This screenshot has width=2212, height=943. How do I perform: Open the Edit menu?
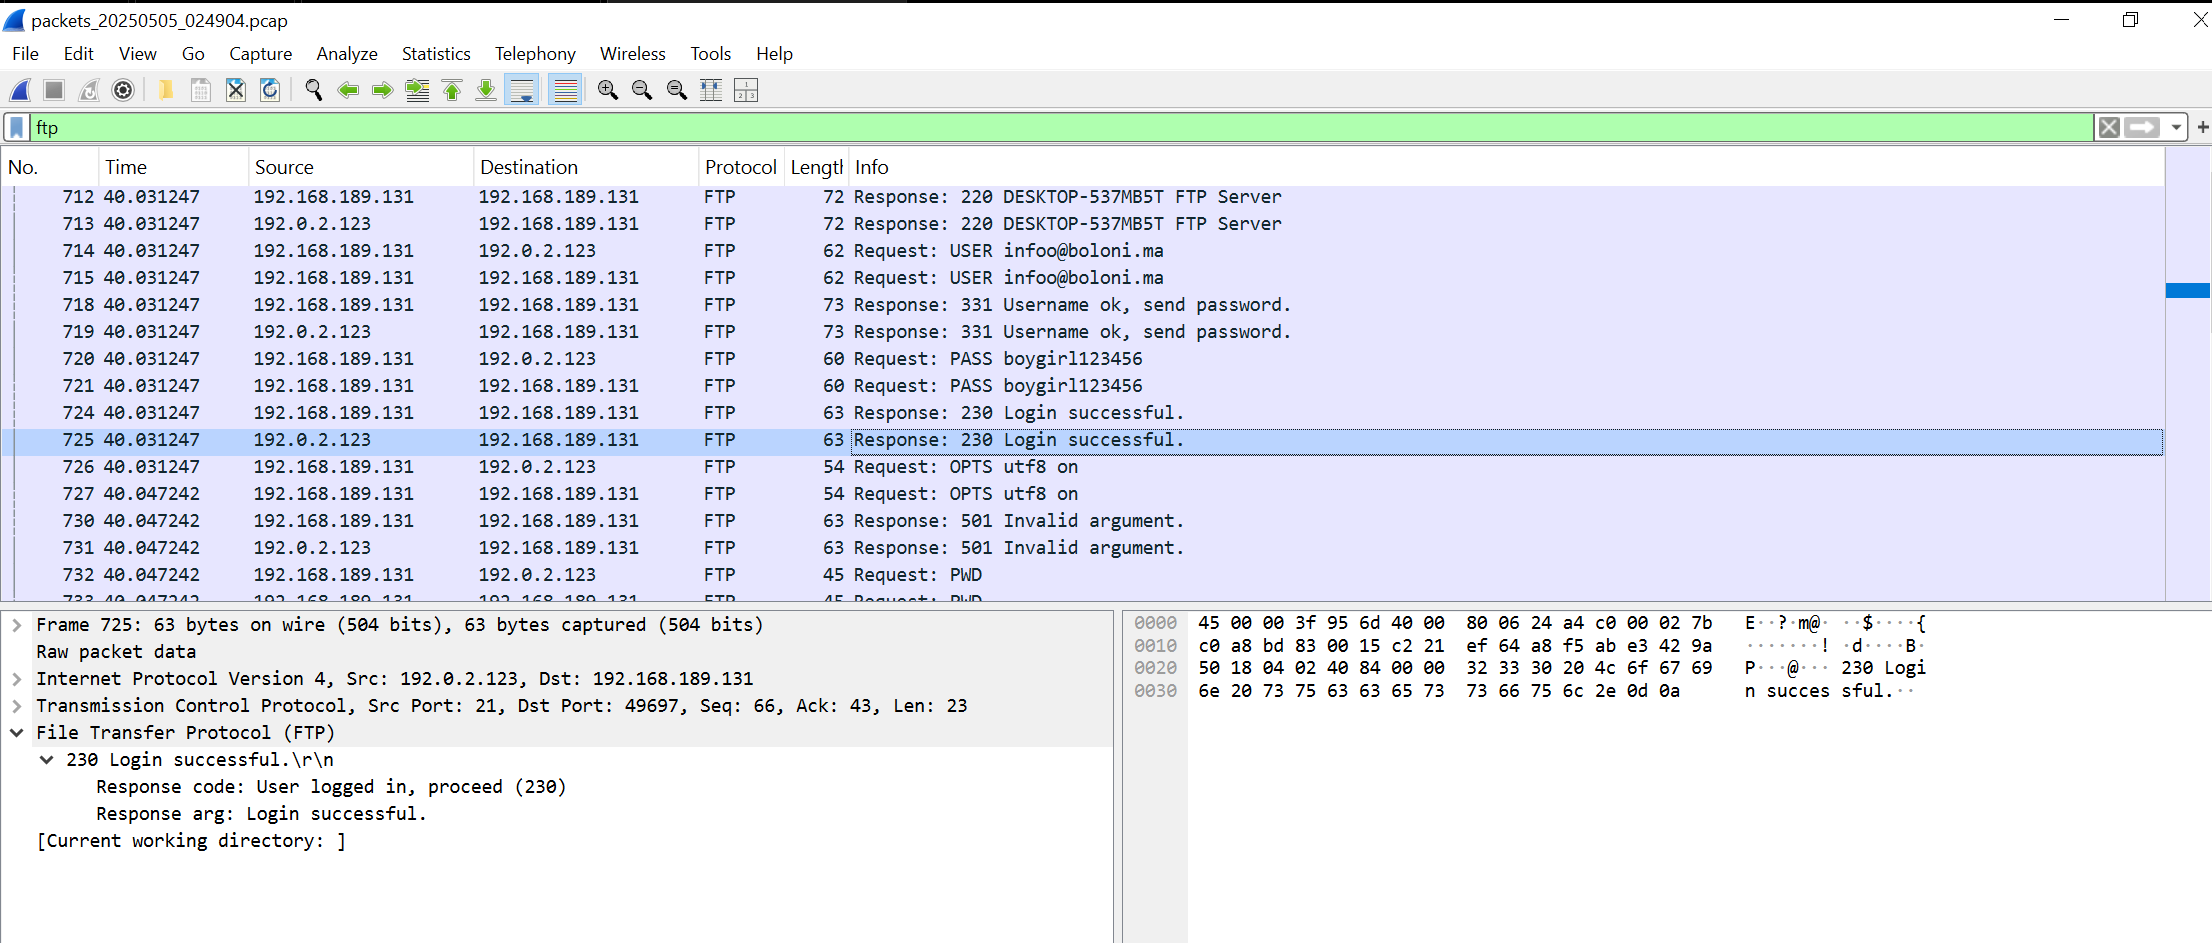[78, 54]
